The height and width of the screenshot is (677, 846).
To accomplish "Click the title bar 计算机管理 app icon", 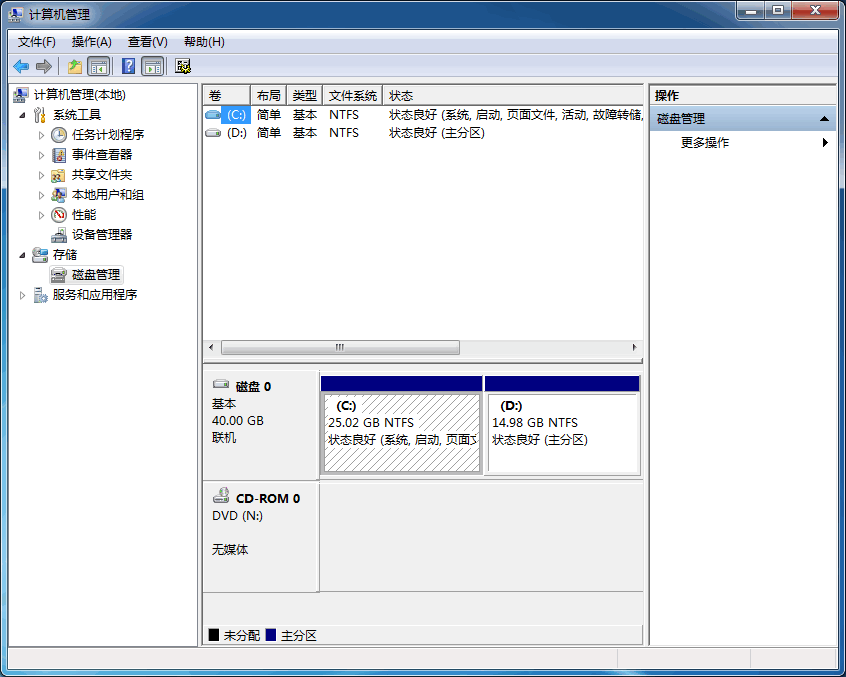I will [x=16, y=15].
